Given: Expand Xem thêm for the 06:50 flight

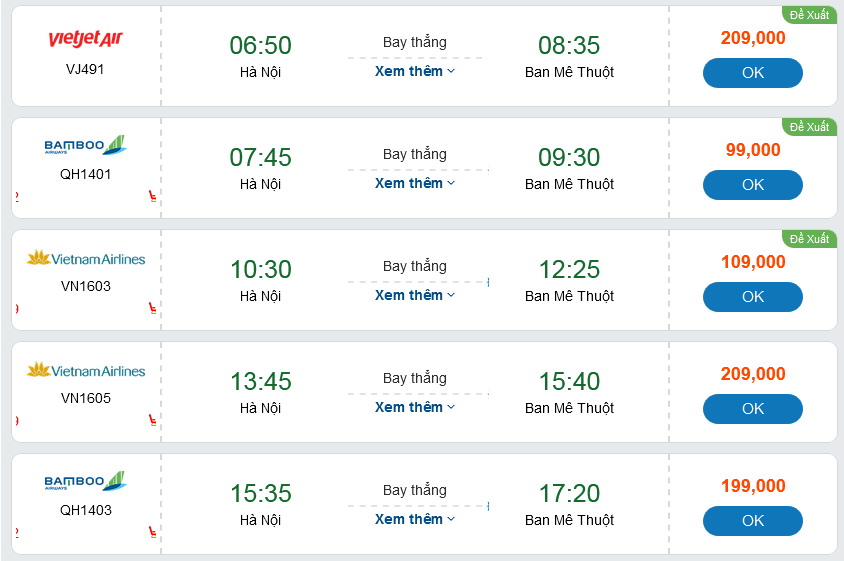Looking at the screenshot, I should (415, 71).
